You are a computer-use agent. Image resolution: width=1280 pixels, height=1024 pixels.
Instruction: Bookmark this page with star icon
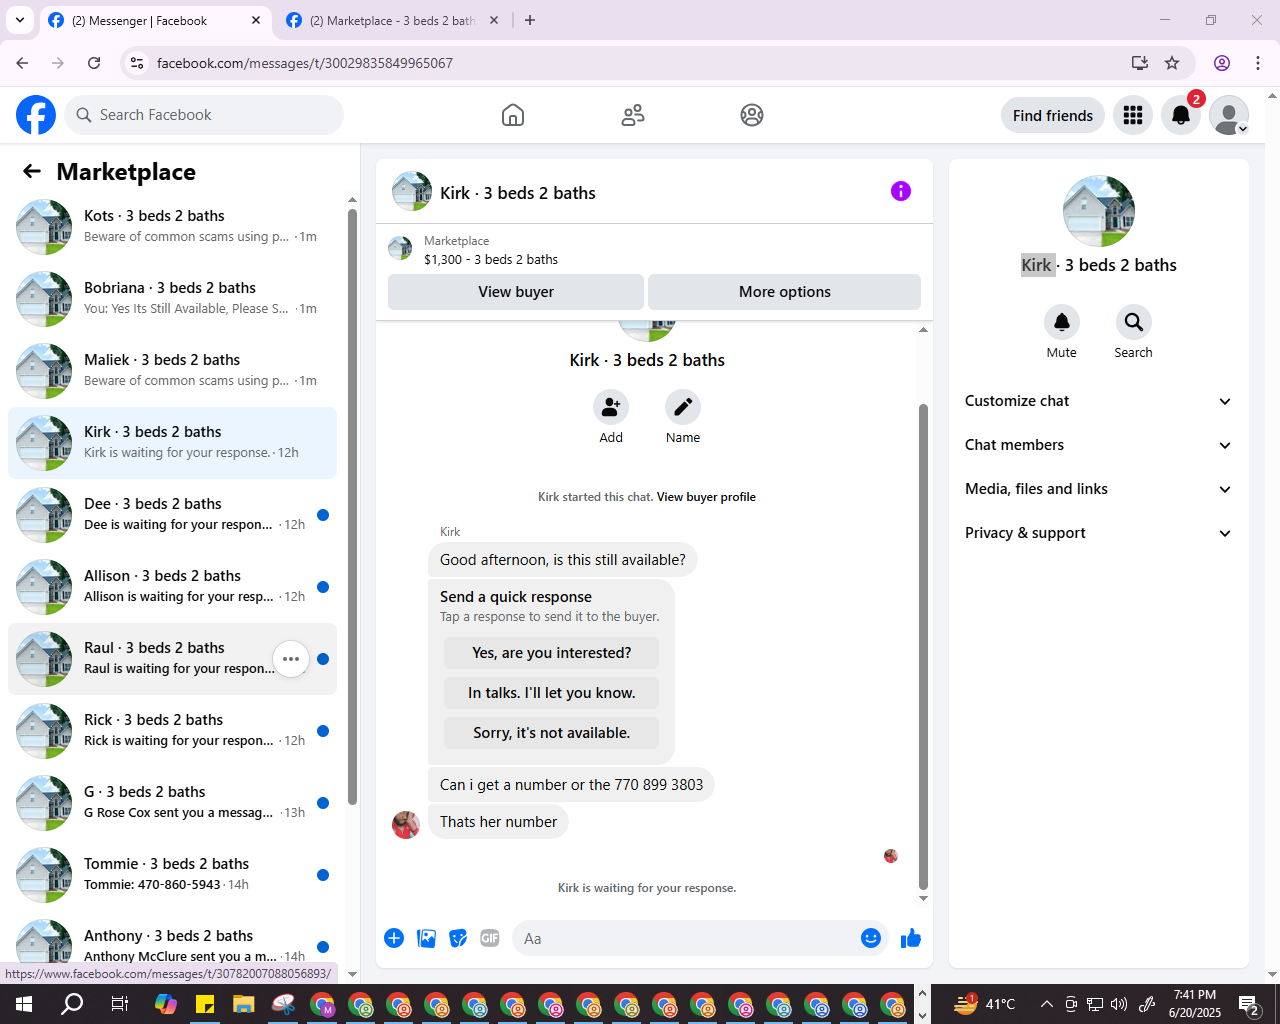click(1172, 63)
